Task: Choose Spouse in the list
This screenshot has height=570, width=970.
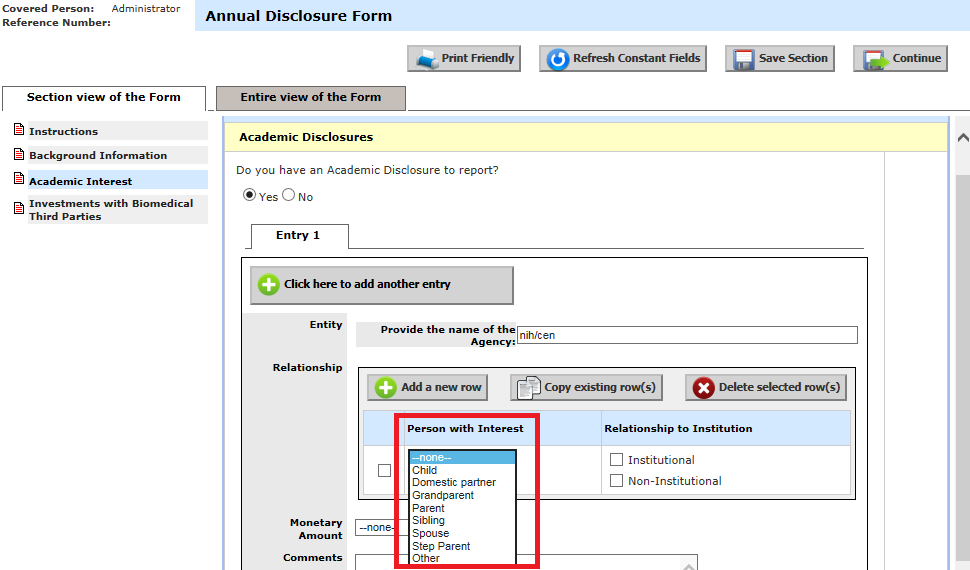Action: click(462, 533)
